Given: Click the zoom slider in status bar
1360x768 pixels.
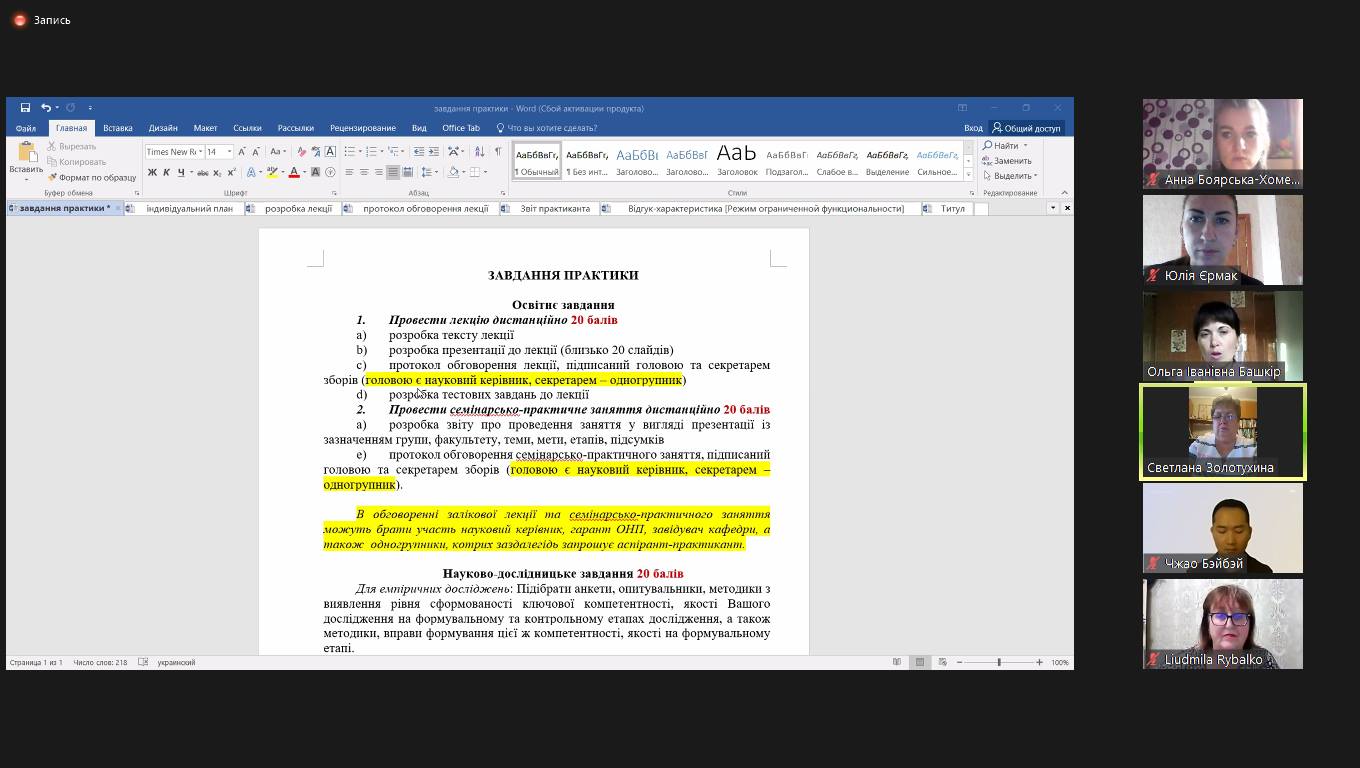Looking at the screenshot, I should point(998,662).
